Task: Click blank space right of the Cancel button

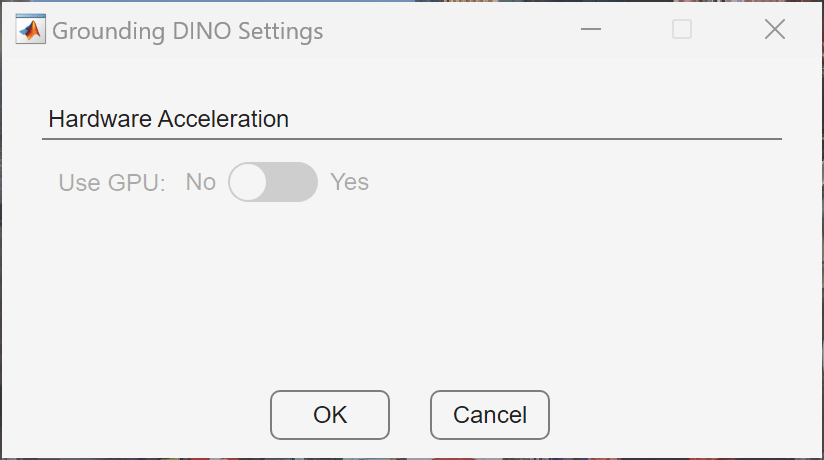Action: (x=680, y=415)
